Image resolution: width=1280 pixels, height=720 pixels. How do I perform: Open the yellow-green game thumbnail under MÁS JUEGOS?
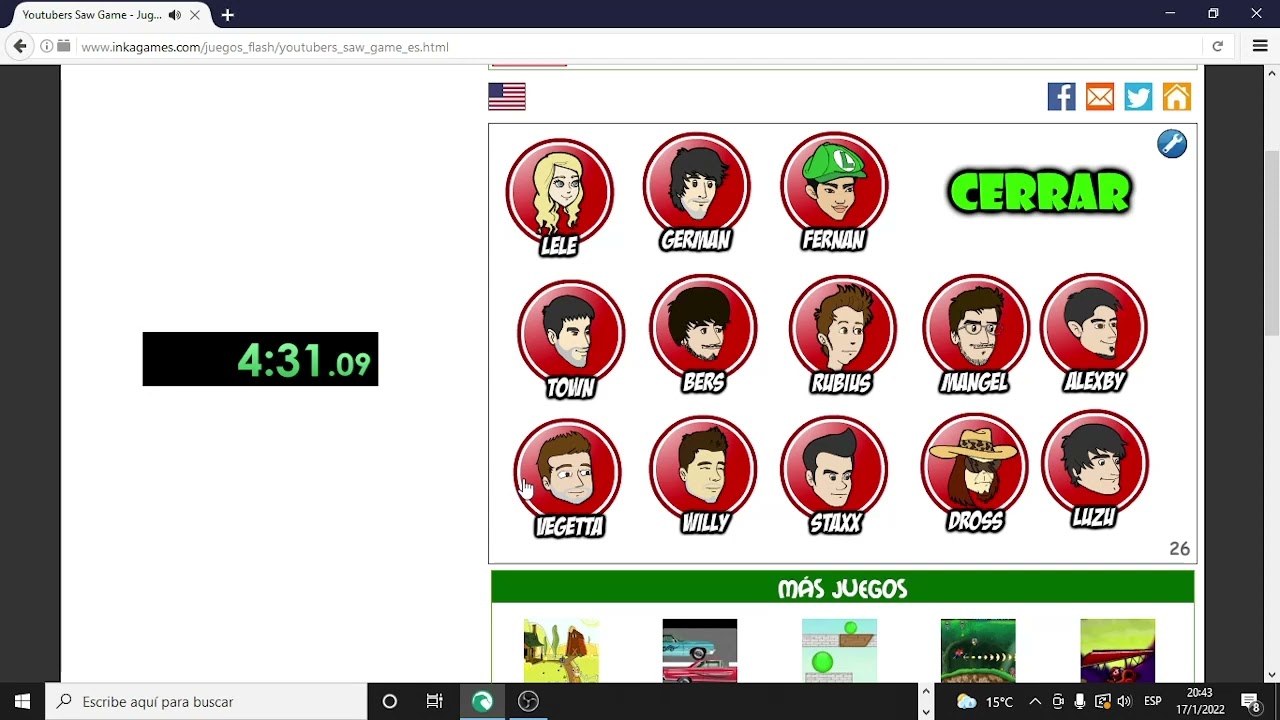click(1117, 651)
